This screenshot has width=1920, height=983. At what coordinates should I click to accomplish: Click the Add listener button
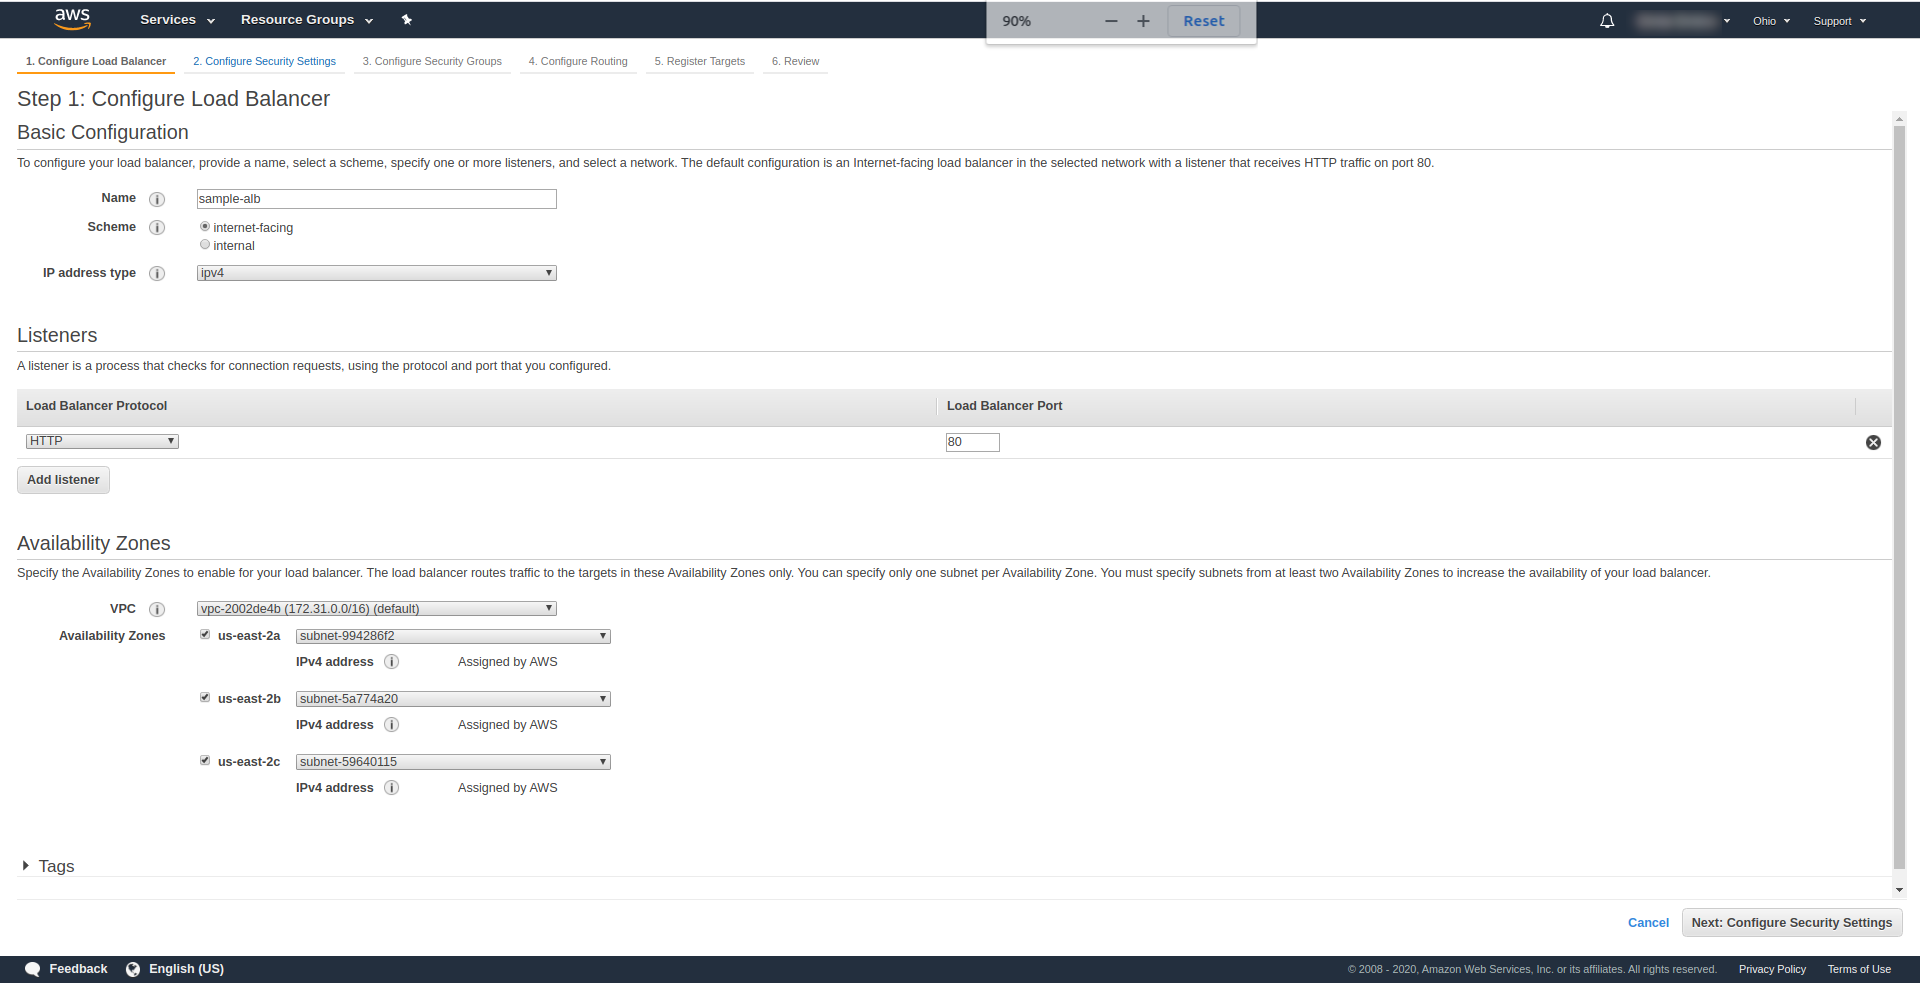(63, 480)
